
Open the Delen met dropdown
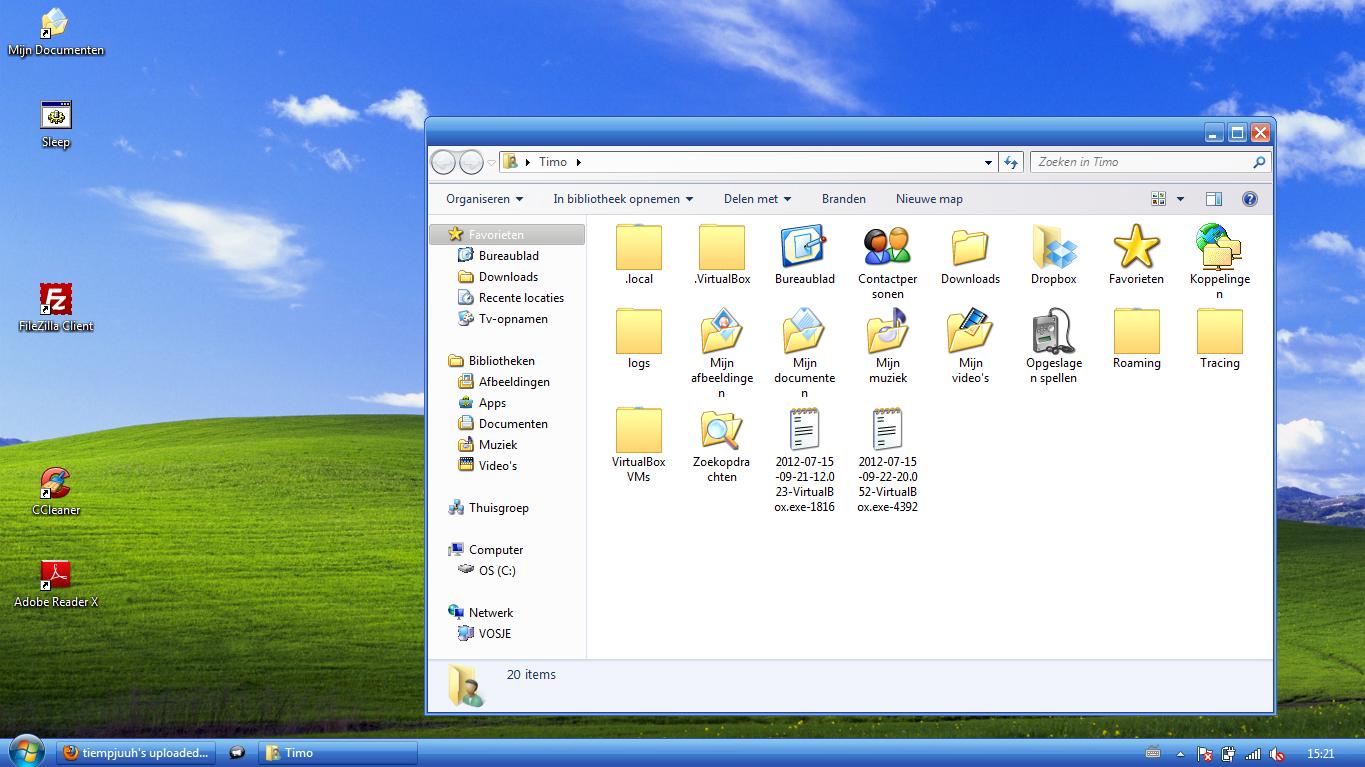(757, 199)
